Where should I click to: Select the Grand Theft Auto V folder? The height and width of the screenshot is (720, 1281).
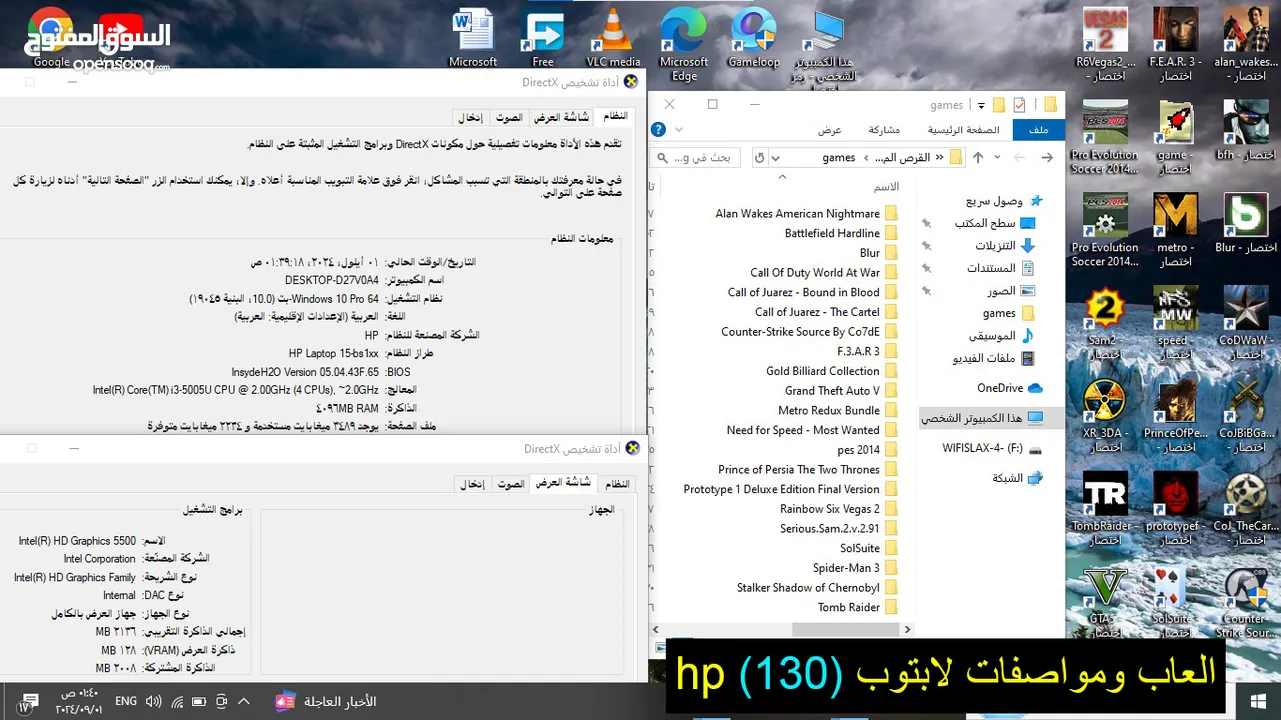tap(840, 391)
